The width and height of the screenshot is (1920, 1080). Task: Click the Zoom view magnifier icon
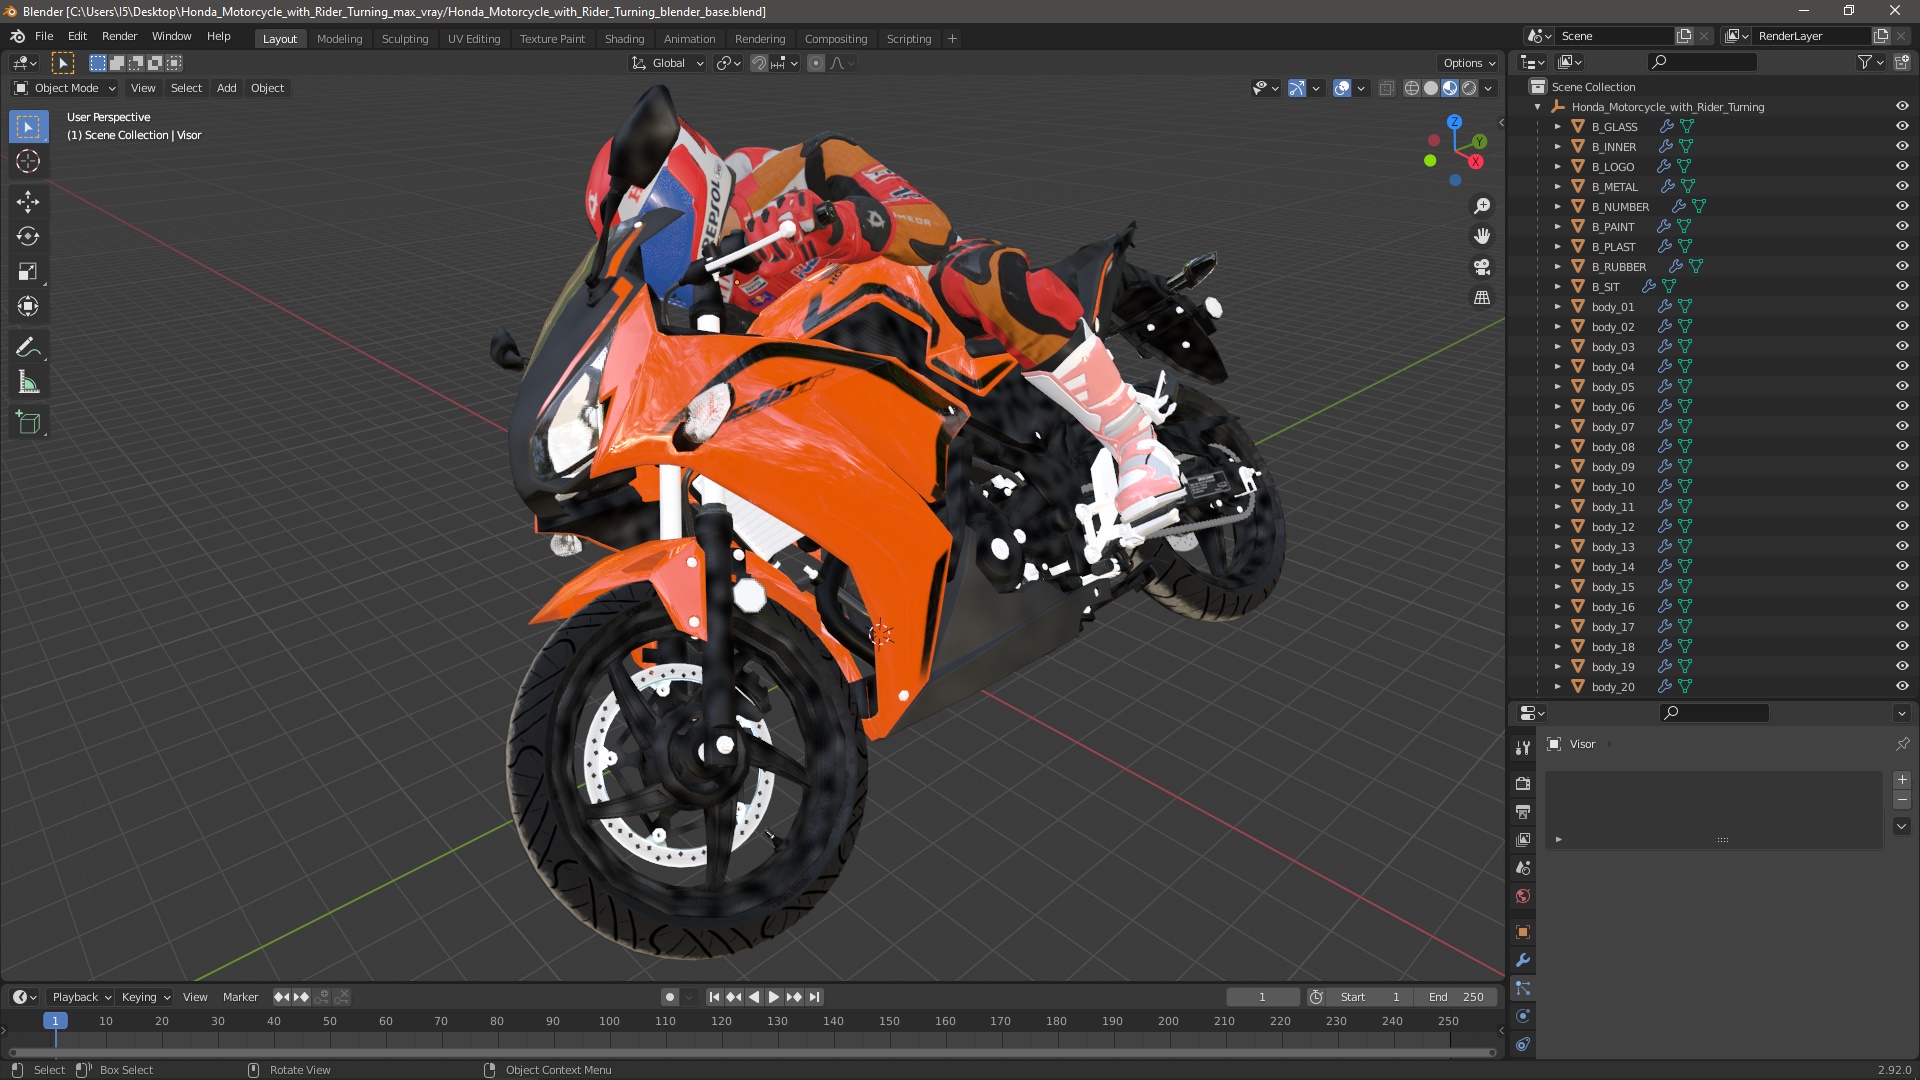pos(1482,206)
